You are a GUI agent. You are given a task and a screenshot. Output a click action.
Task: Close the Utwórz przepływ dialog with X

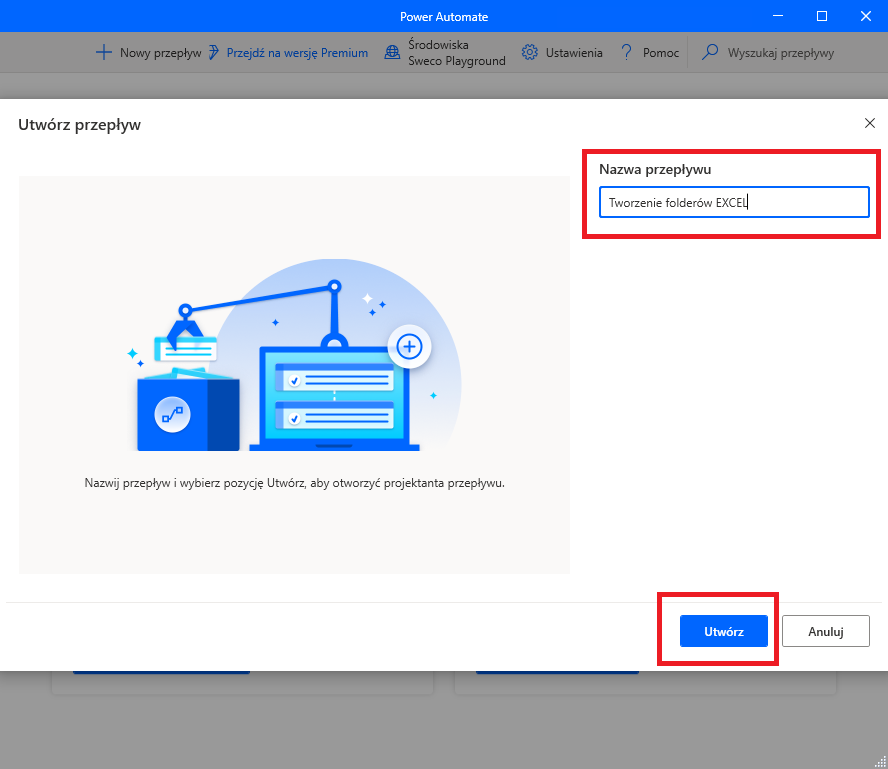[869, 123]
